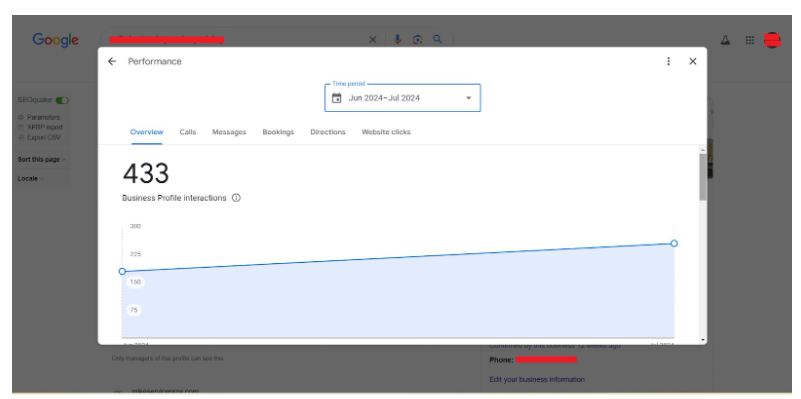Click the Business Profile interactions info icon
The width and height of the screenshot is (801, 399).
(x=236, y=198)
